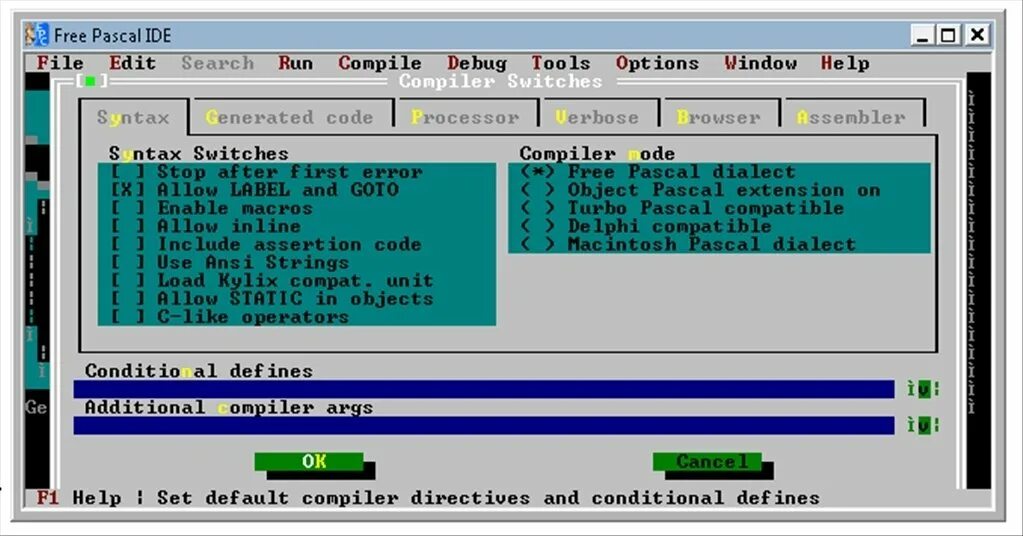Open the Run menu
Screen dimensions: 1023x536
(x=296, y=63)
